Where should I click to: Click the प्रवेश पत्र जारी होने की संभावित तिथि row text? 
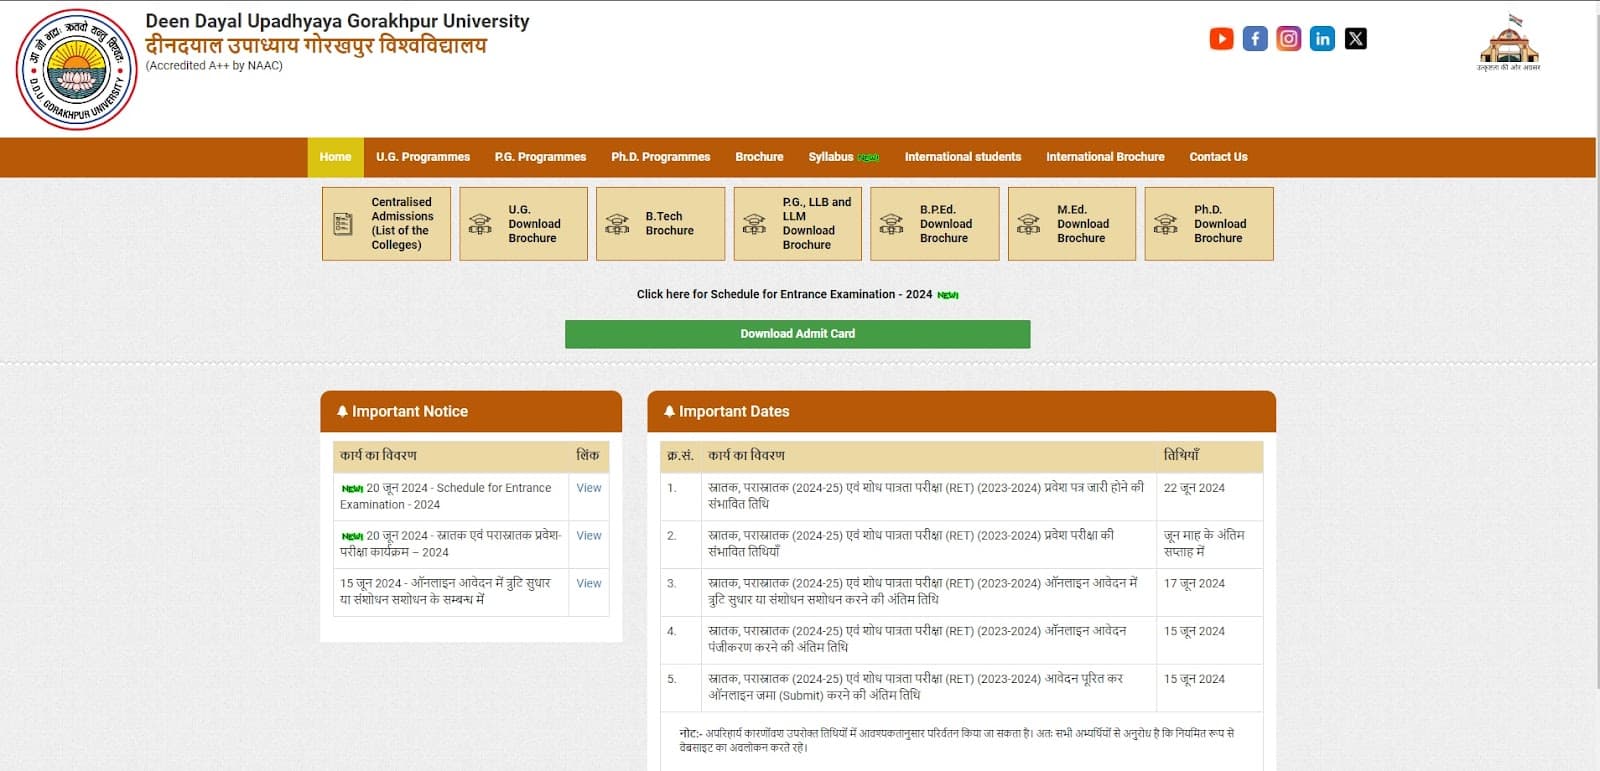[x=926, y=495]
